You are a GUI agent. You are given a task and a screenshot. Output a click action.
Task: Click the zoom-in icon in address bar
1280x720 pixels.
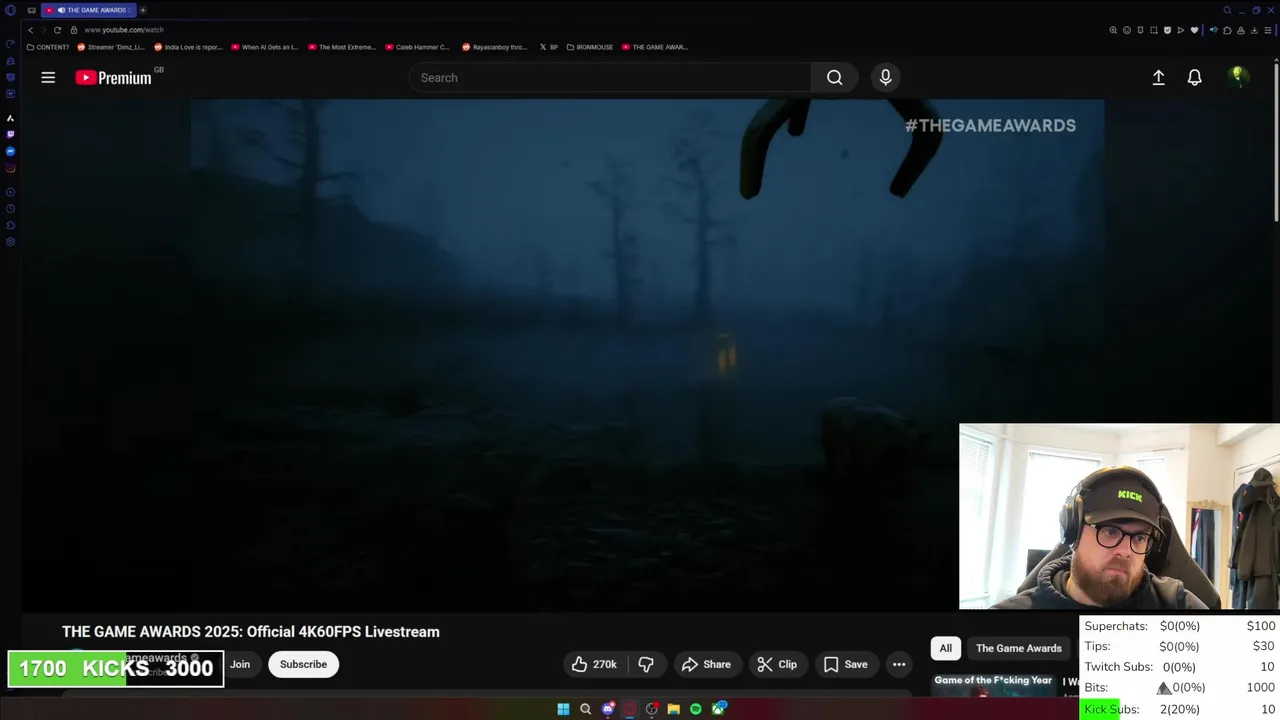pos(1113,30)
